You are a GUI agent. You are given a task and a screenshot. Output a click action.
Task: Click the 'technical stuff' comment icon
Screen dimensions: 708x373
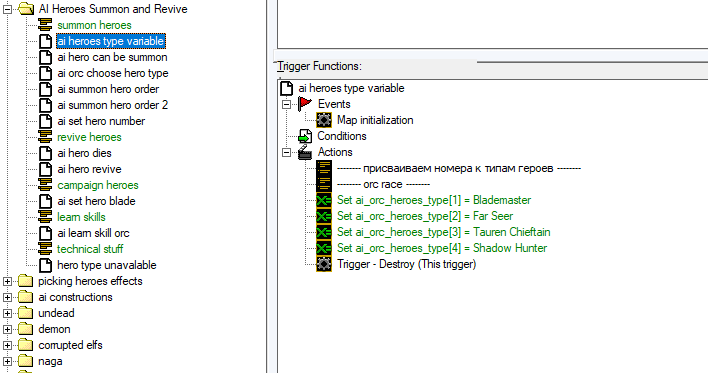45,249
